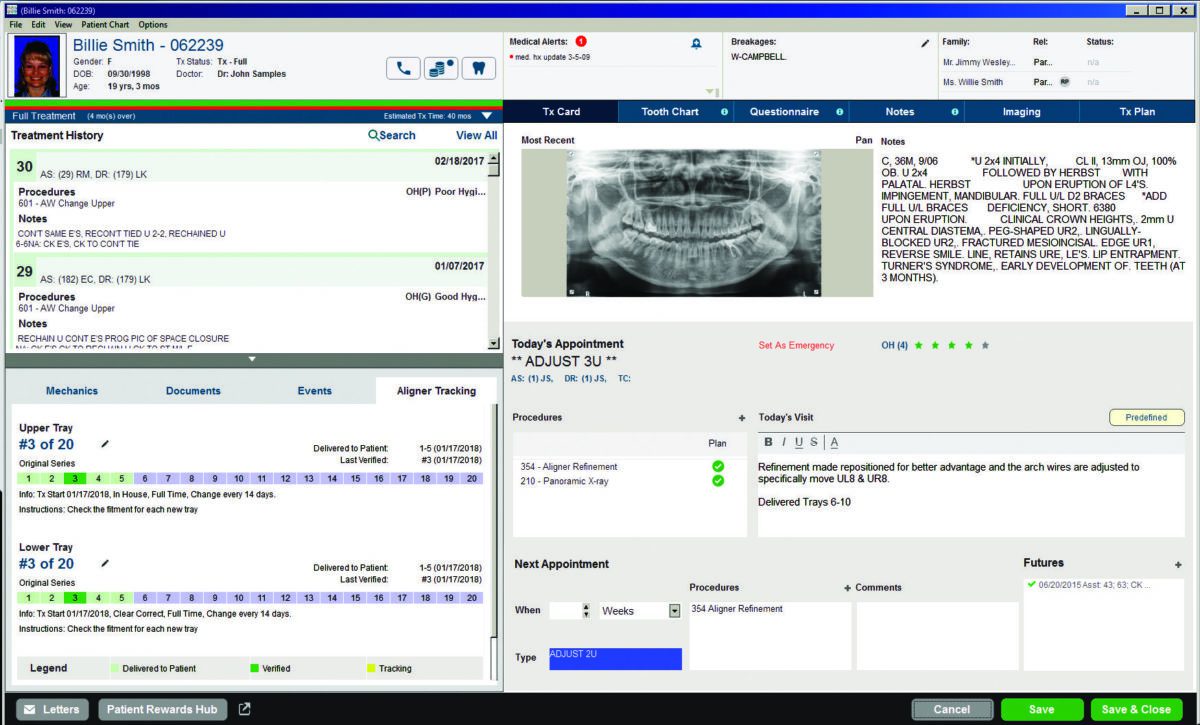The width and height of the screenshot is (1200, 725).
Task: Edit the Lower Tray with pencil icon
Action: 105,563
